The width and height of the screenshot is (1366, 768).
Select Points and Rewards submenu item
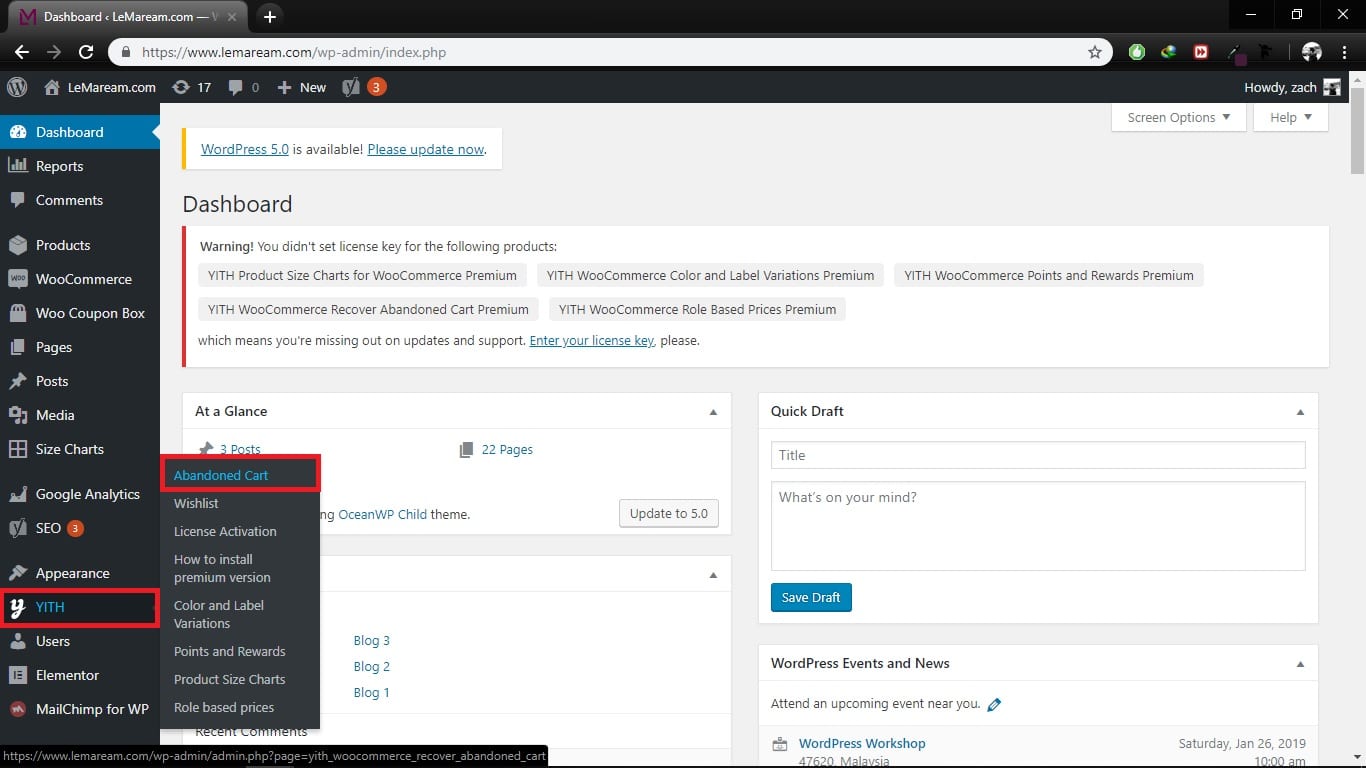pyautogui.click(x=240, y=651)
